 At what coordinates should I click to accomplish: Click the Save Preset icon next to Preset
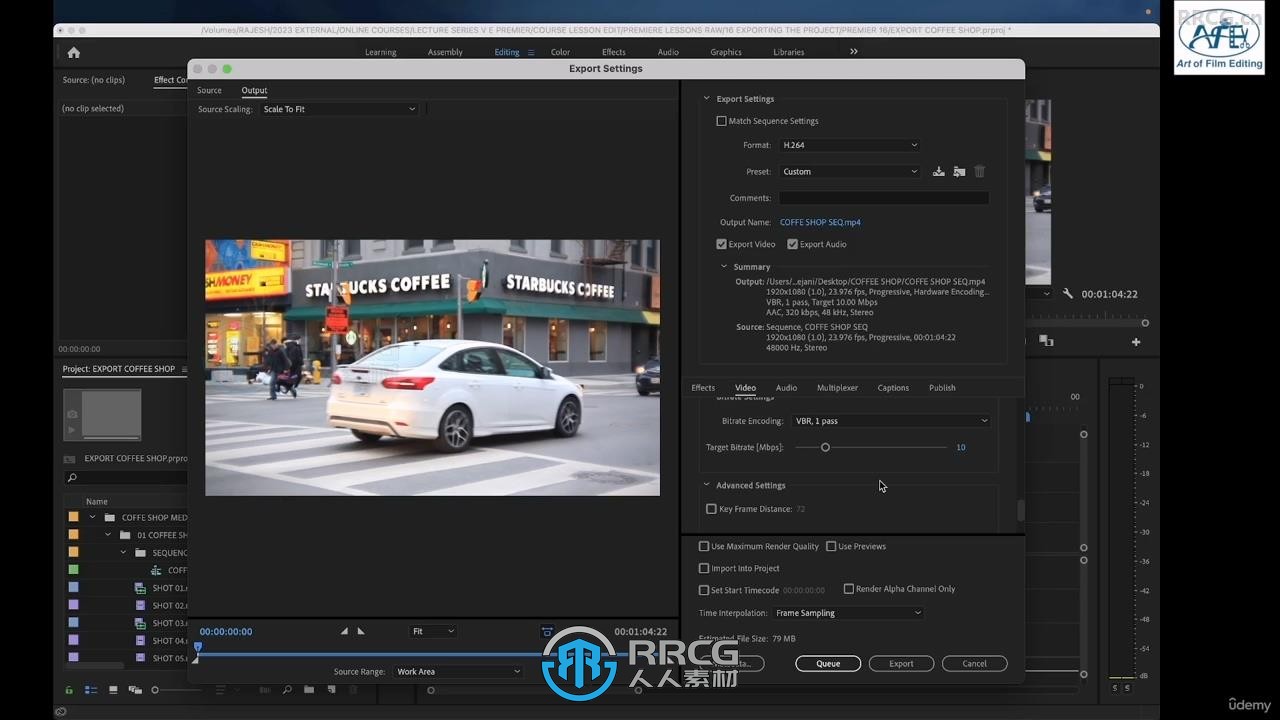(938, 172)
